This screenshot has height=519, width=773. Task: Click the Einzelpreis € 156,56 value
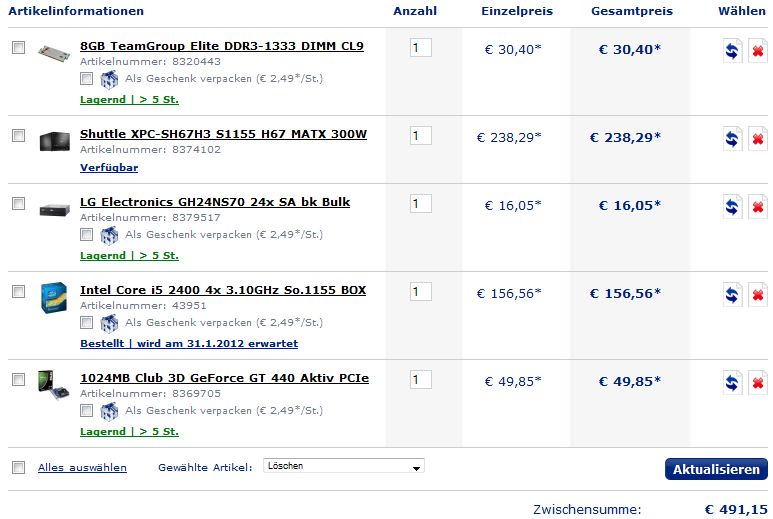coord(509,294)
